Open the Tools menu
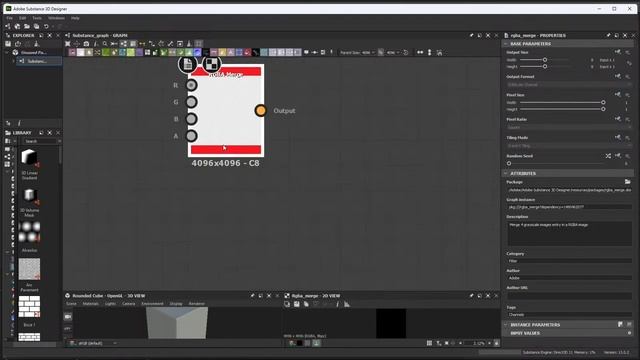Viewport: 640px width, 360px height. pyautogui.click(x=37, y=18)
